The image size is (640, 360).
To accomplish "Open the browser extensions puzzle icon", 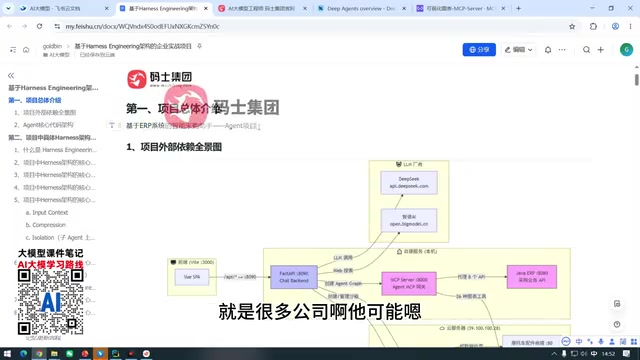I will (593, 26).
